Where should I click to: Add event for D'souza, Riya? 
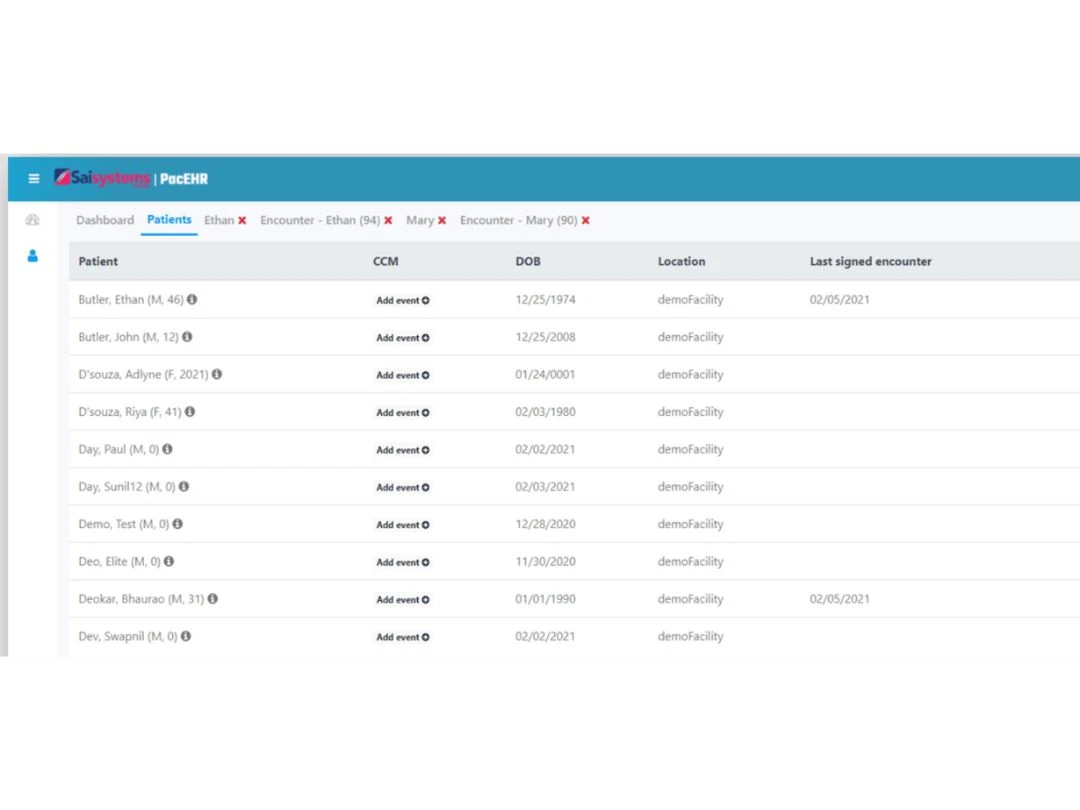(403, 413)
